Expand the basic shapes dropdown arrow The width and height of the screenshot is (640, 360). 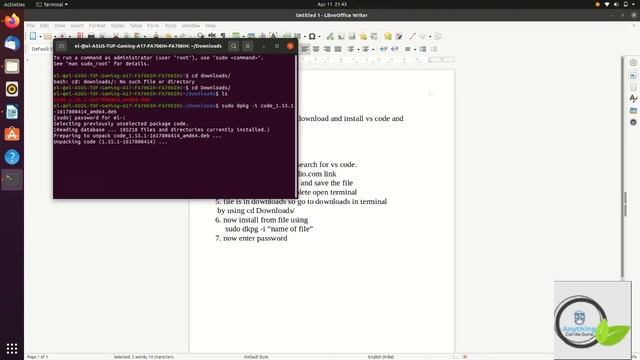[x=430, y=36]
